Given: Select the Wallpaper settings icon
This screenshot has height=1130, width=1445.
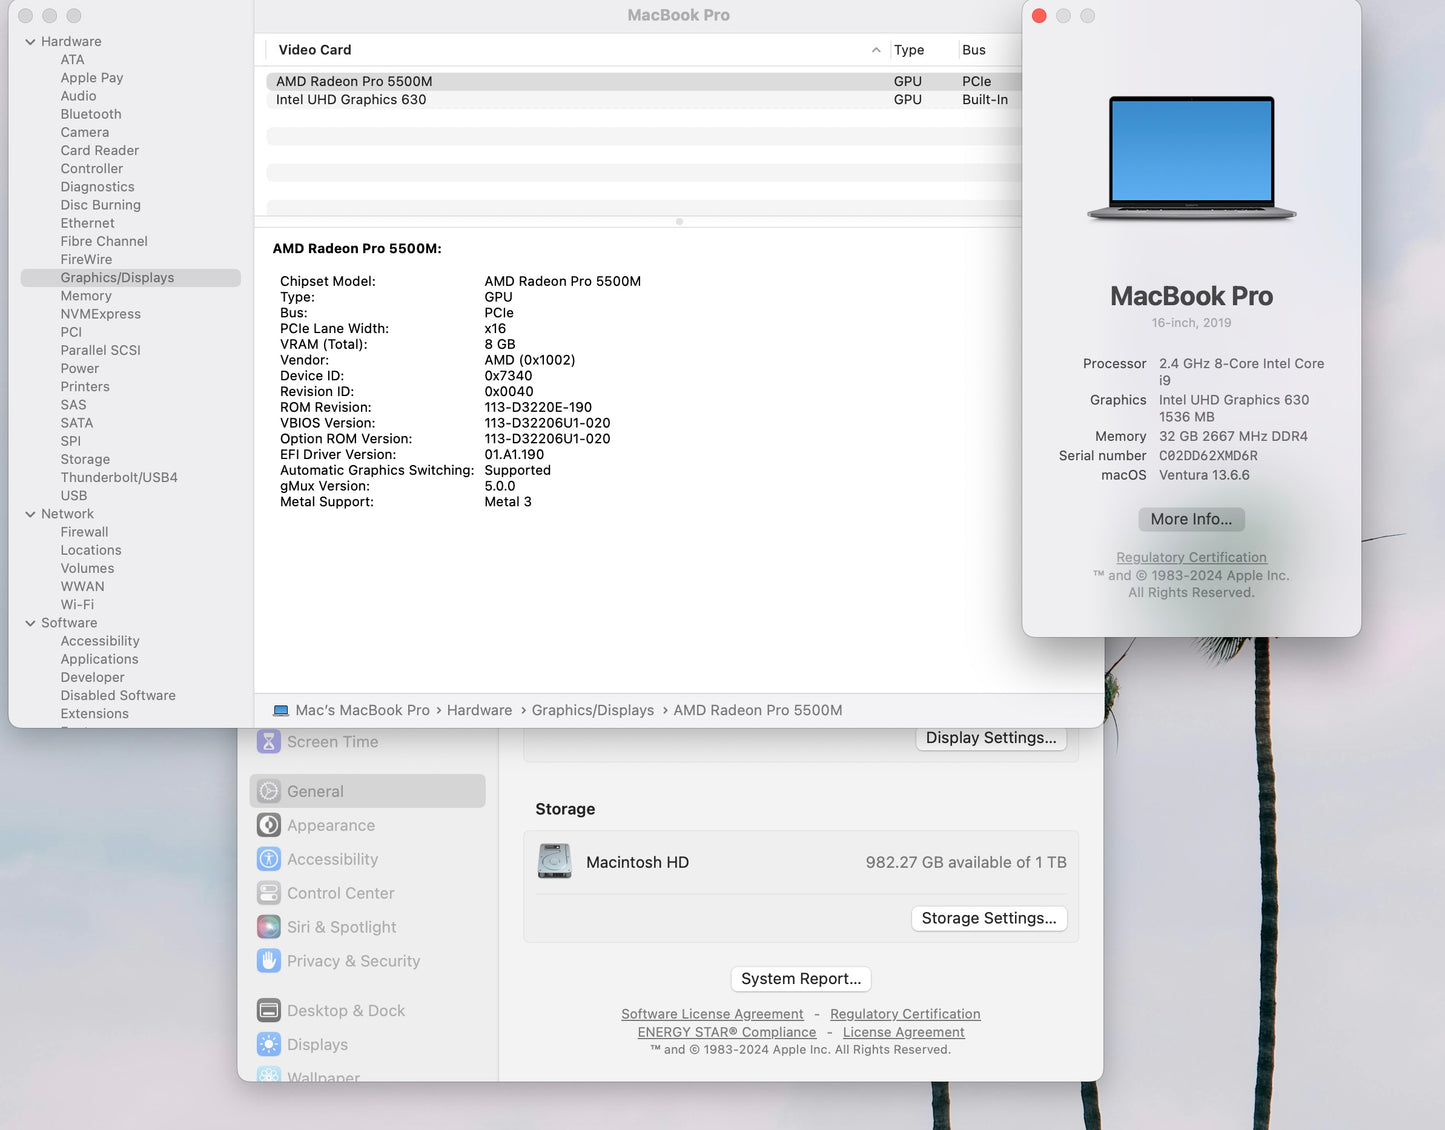Looking at the screenshot, I should coord(268,1075).
